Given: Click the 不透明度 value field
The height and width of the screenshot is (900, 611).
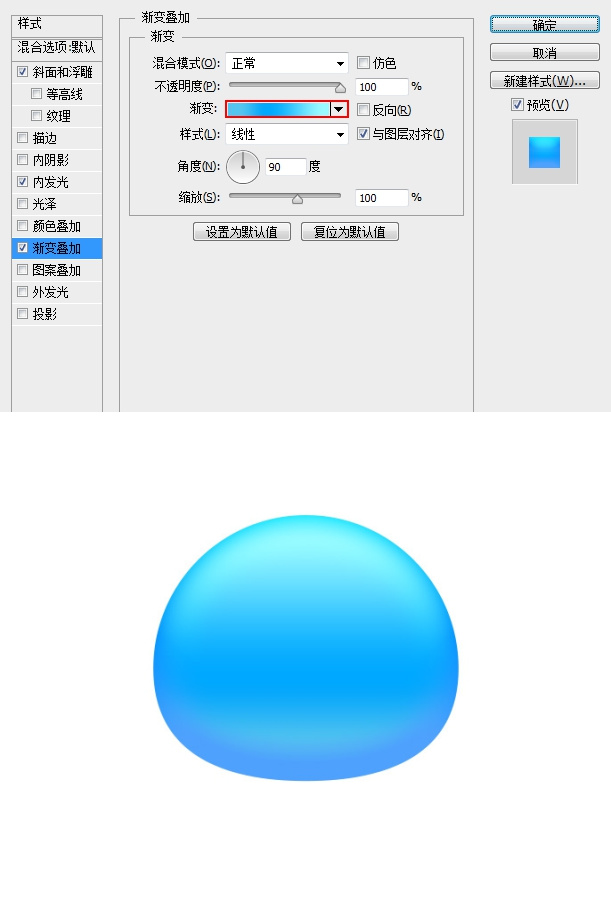Looking at the screenshot, I should [x=381, y=87].
